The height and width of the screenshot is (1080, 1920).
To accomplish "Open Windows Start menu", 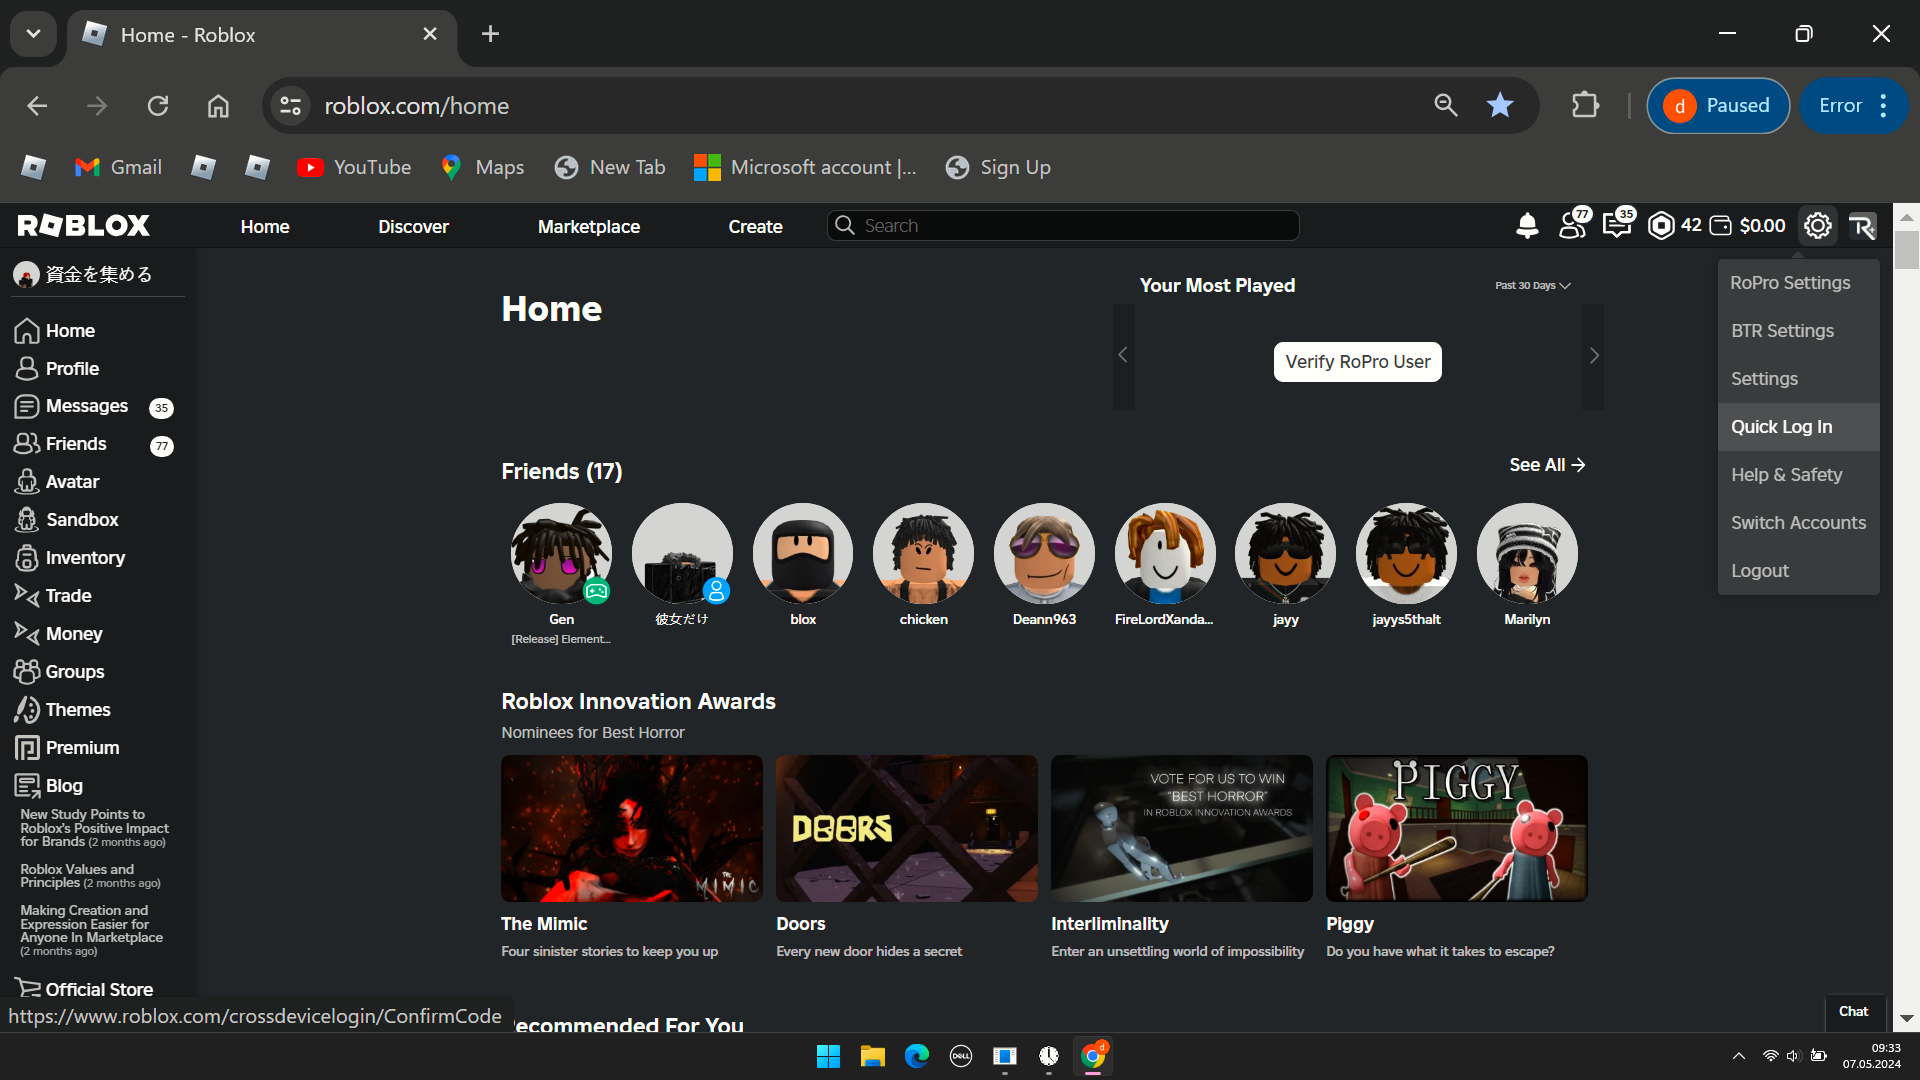I will 828,1056.
